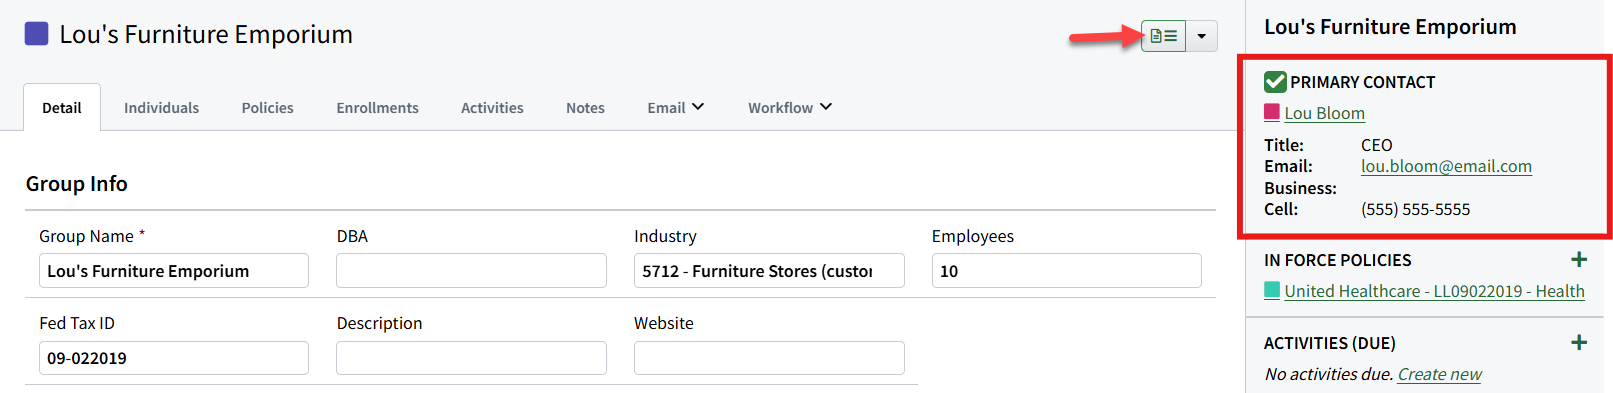Open the Notes tab

click(585, 108)
